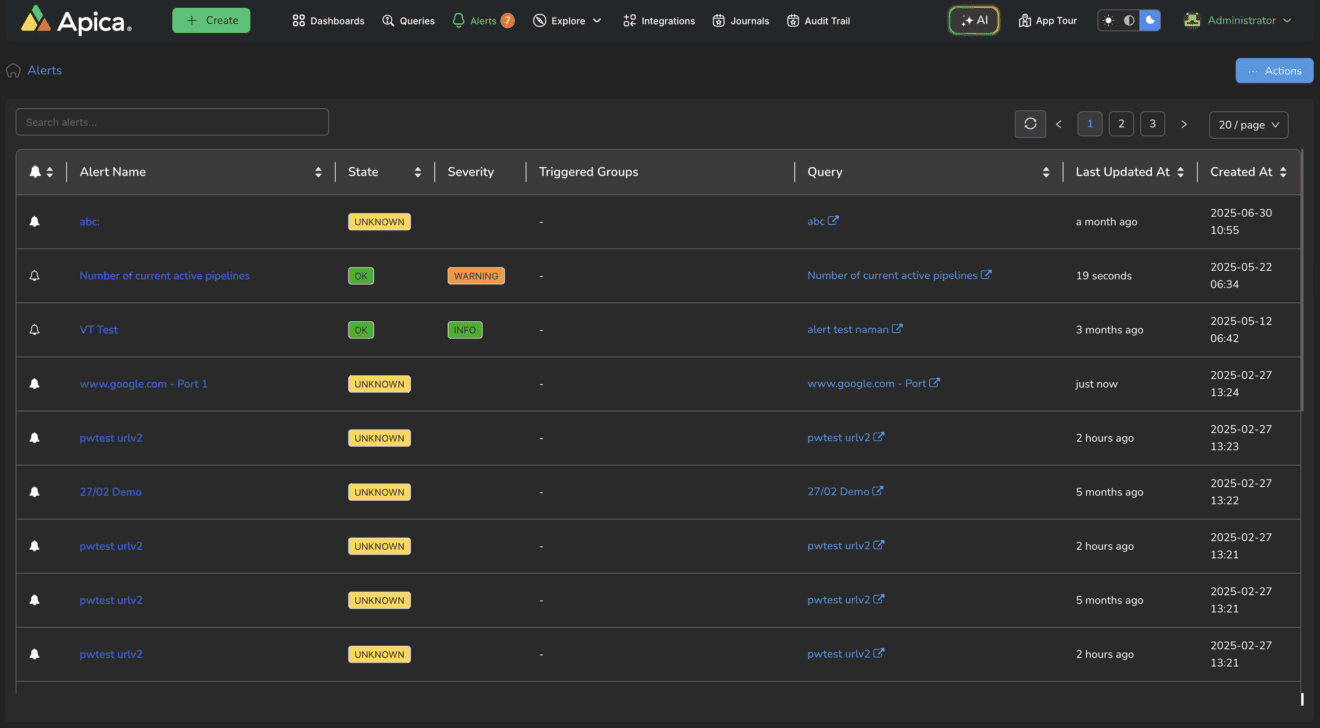The image size is (1320, 728).
Task: Switch to dark moon theme mode
Action: tap(1150, 20)
